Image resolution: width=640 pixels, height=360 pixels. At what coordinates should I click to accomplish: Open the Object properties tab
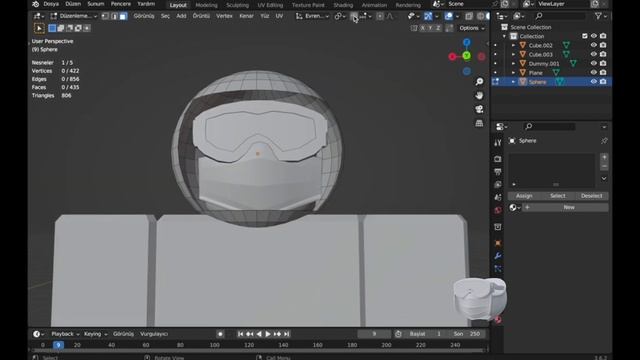click(498, 243)
